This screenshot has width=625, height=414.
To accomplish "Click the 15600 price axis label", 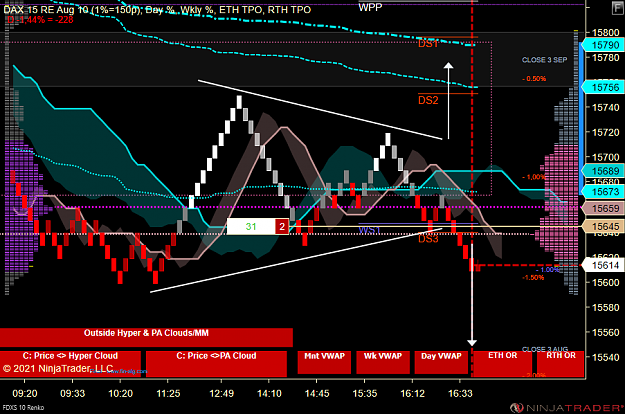I will tap(606, 283).
